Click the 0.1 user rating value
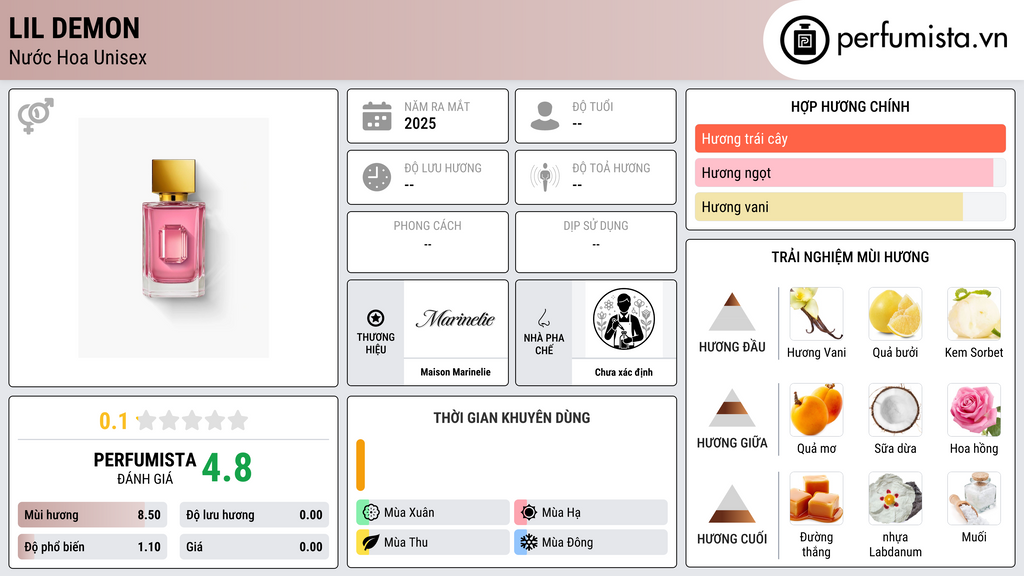1024x576 pixels. coord(113,421)
